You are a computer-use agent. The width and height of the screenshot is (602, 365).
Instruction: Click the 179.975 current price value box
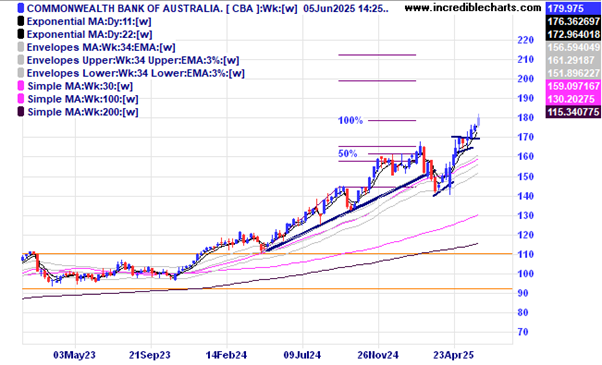tap(573, 8)
